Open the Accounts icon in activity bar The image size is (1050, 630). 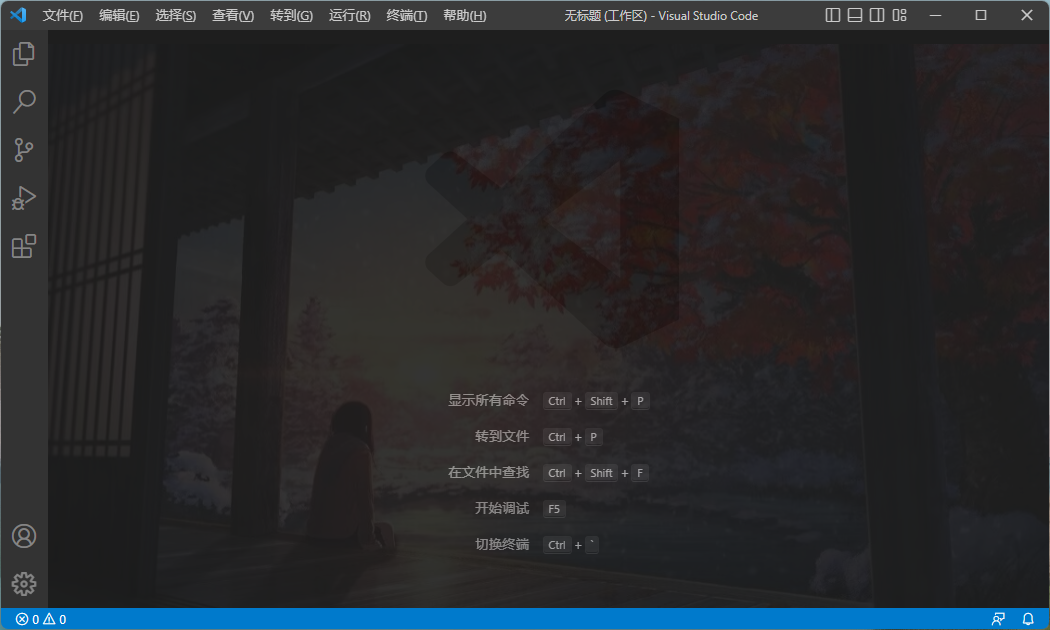[23, 536]
